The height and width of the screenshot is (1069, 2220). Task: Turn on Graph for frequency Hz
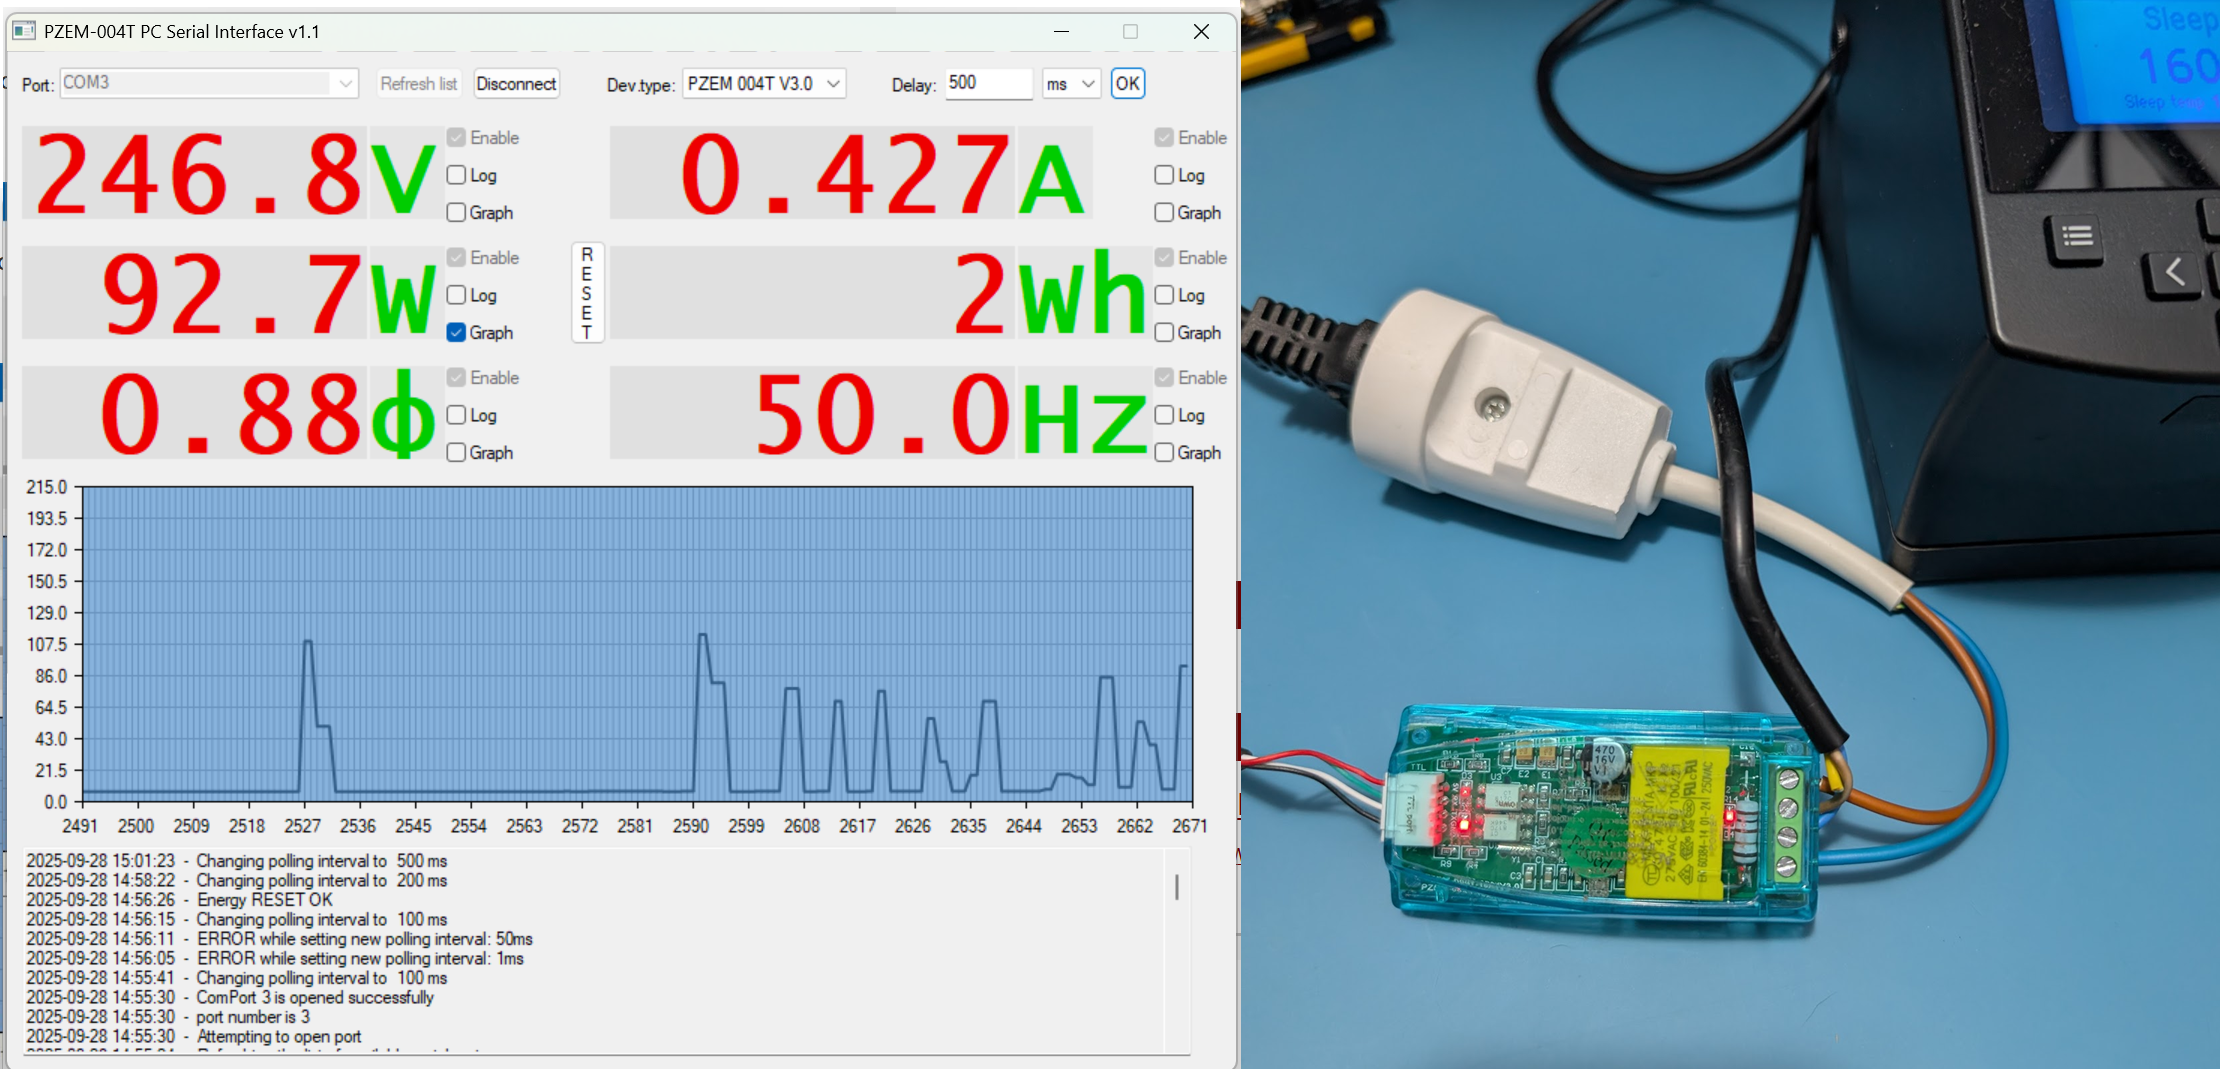point(1164,453)
